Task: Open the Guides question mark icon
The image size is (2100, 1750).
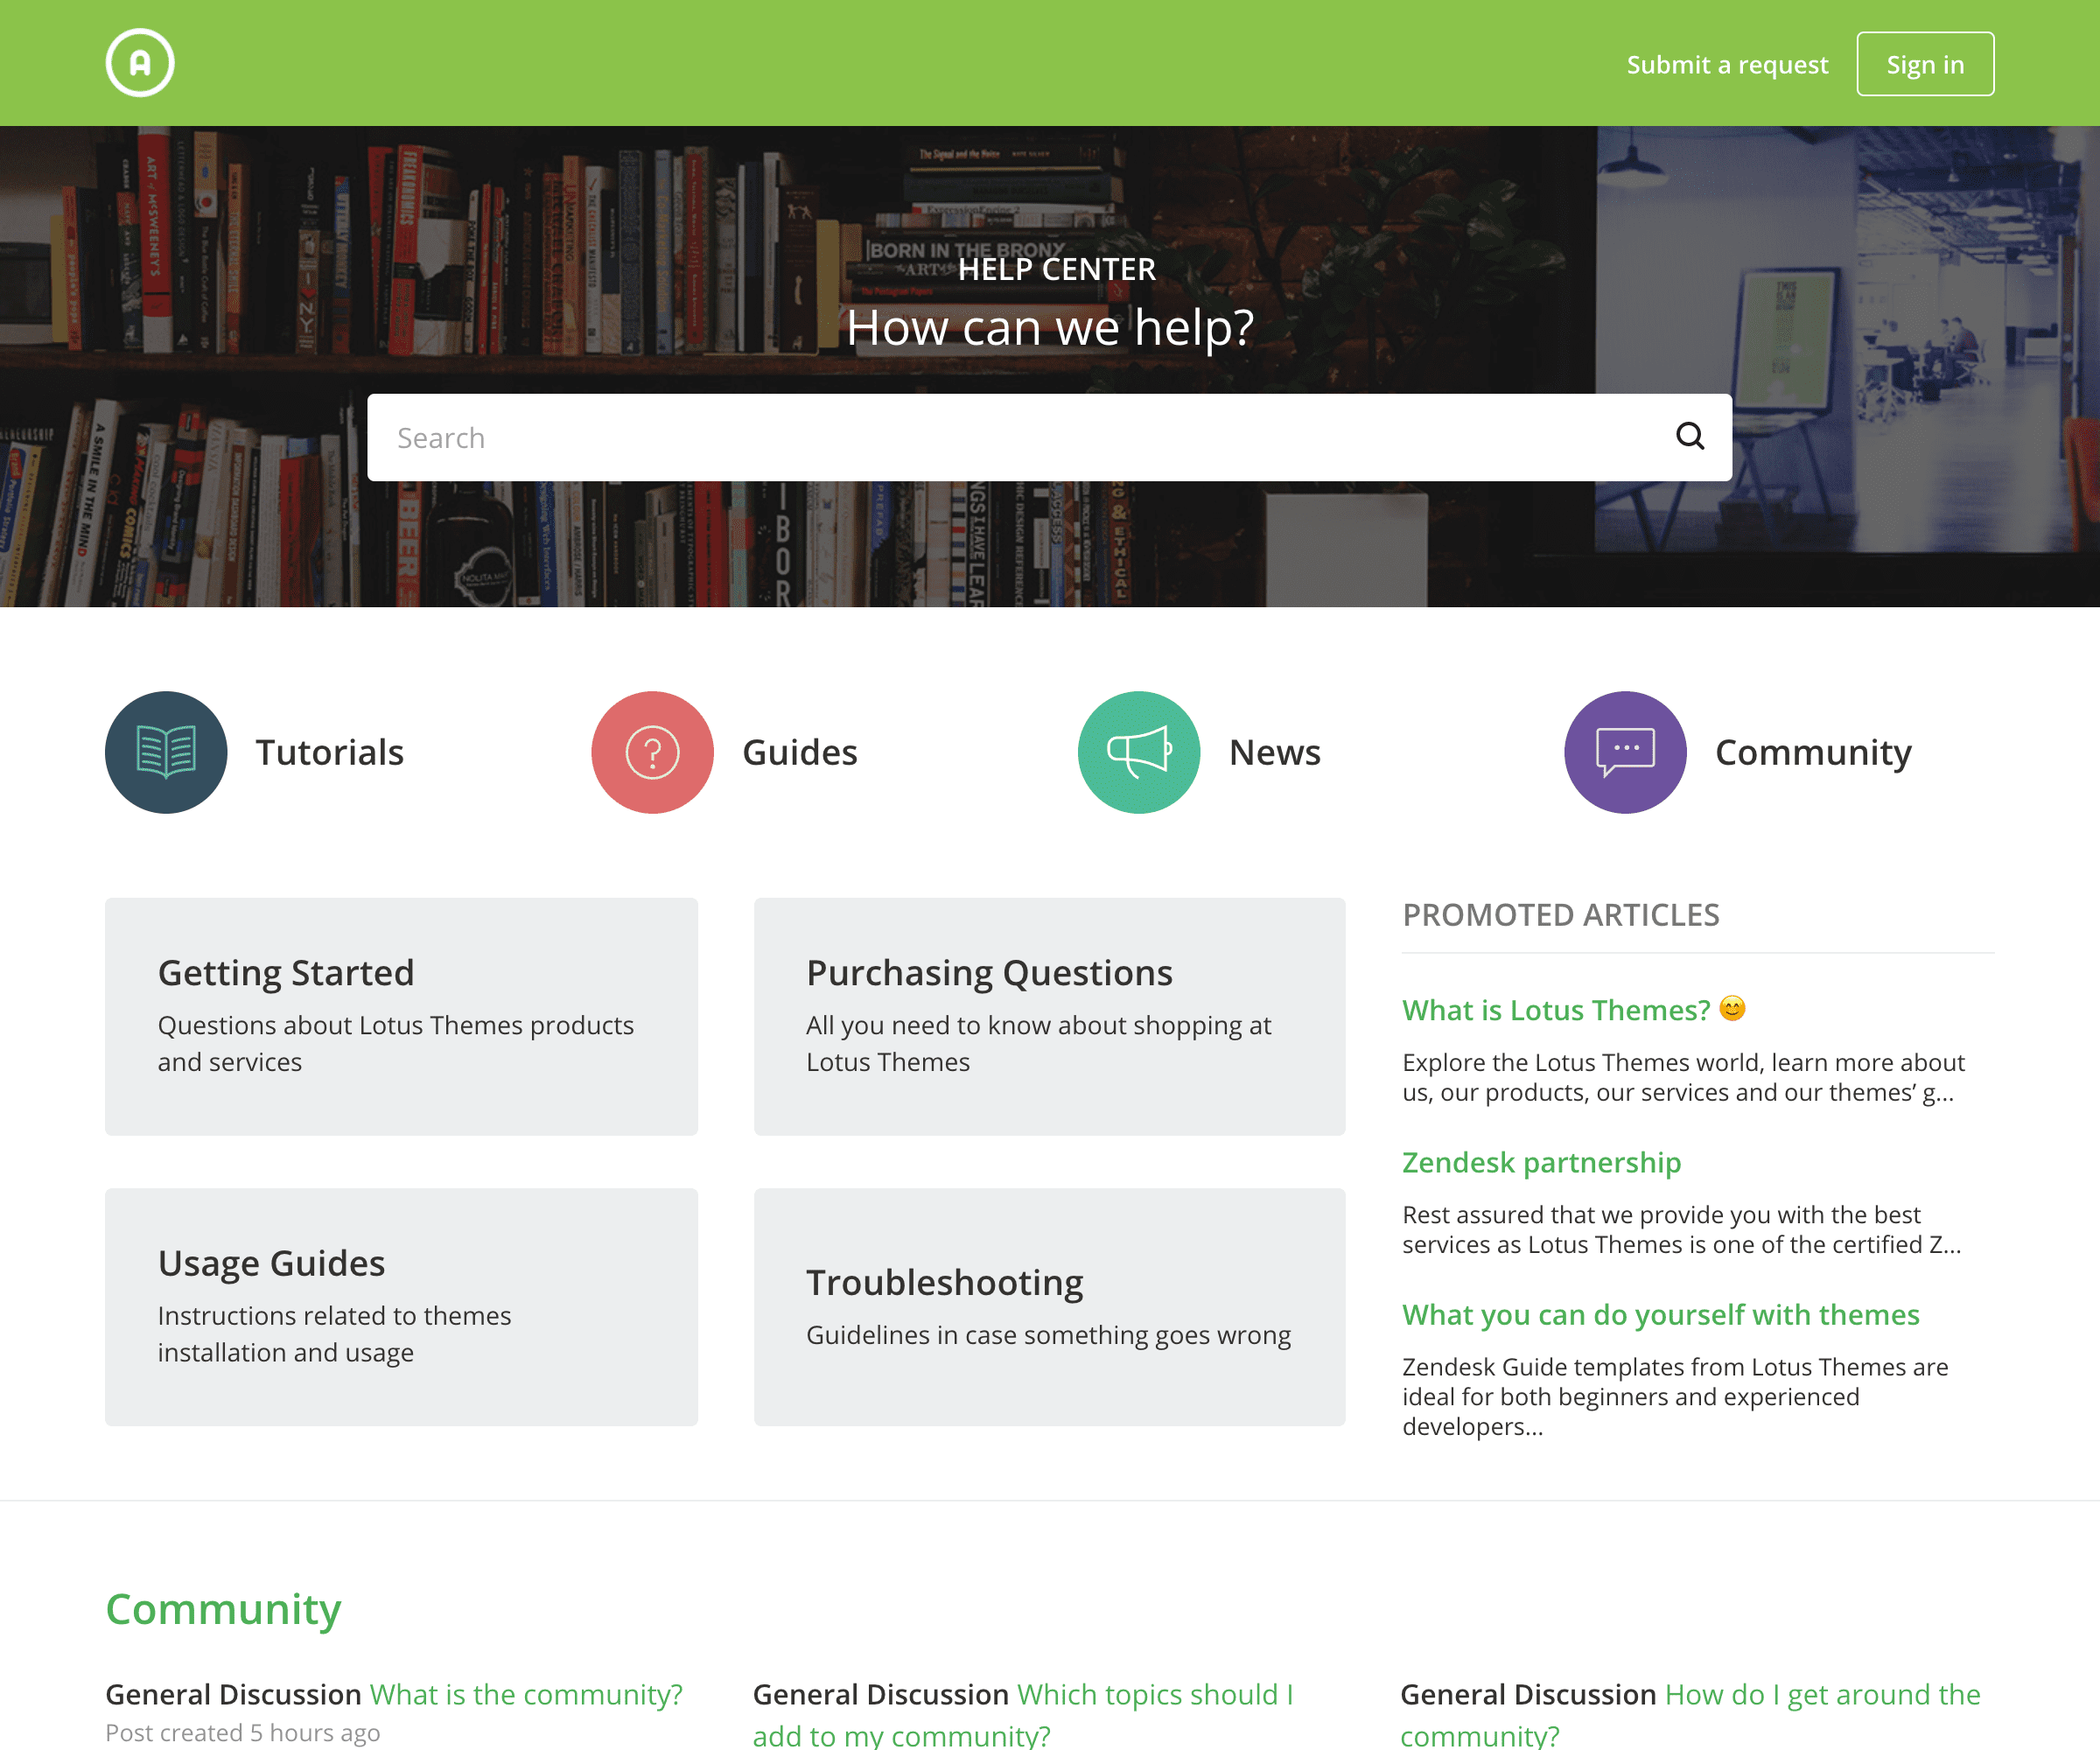Action: (652, 752)
